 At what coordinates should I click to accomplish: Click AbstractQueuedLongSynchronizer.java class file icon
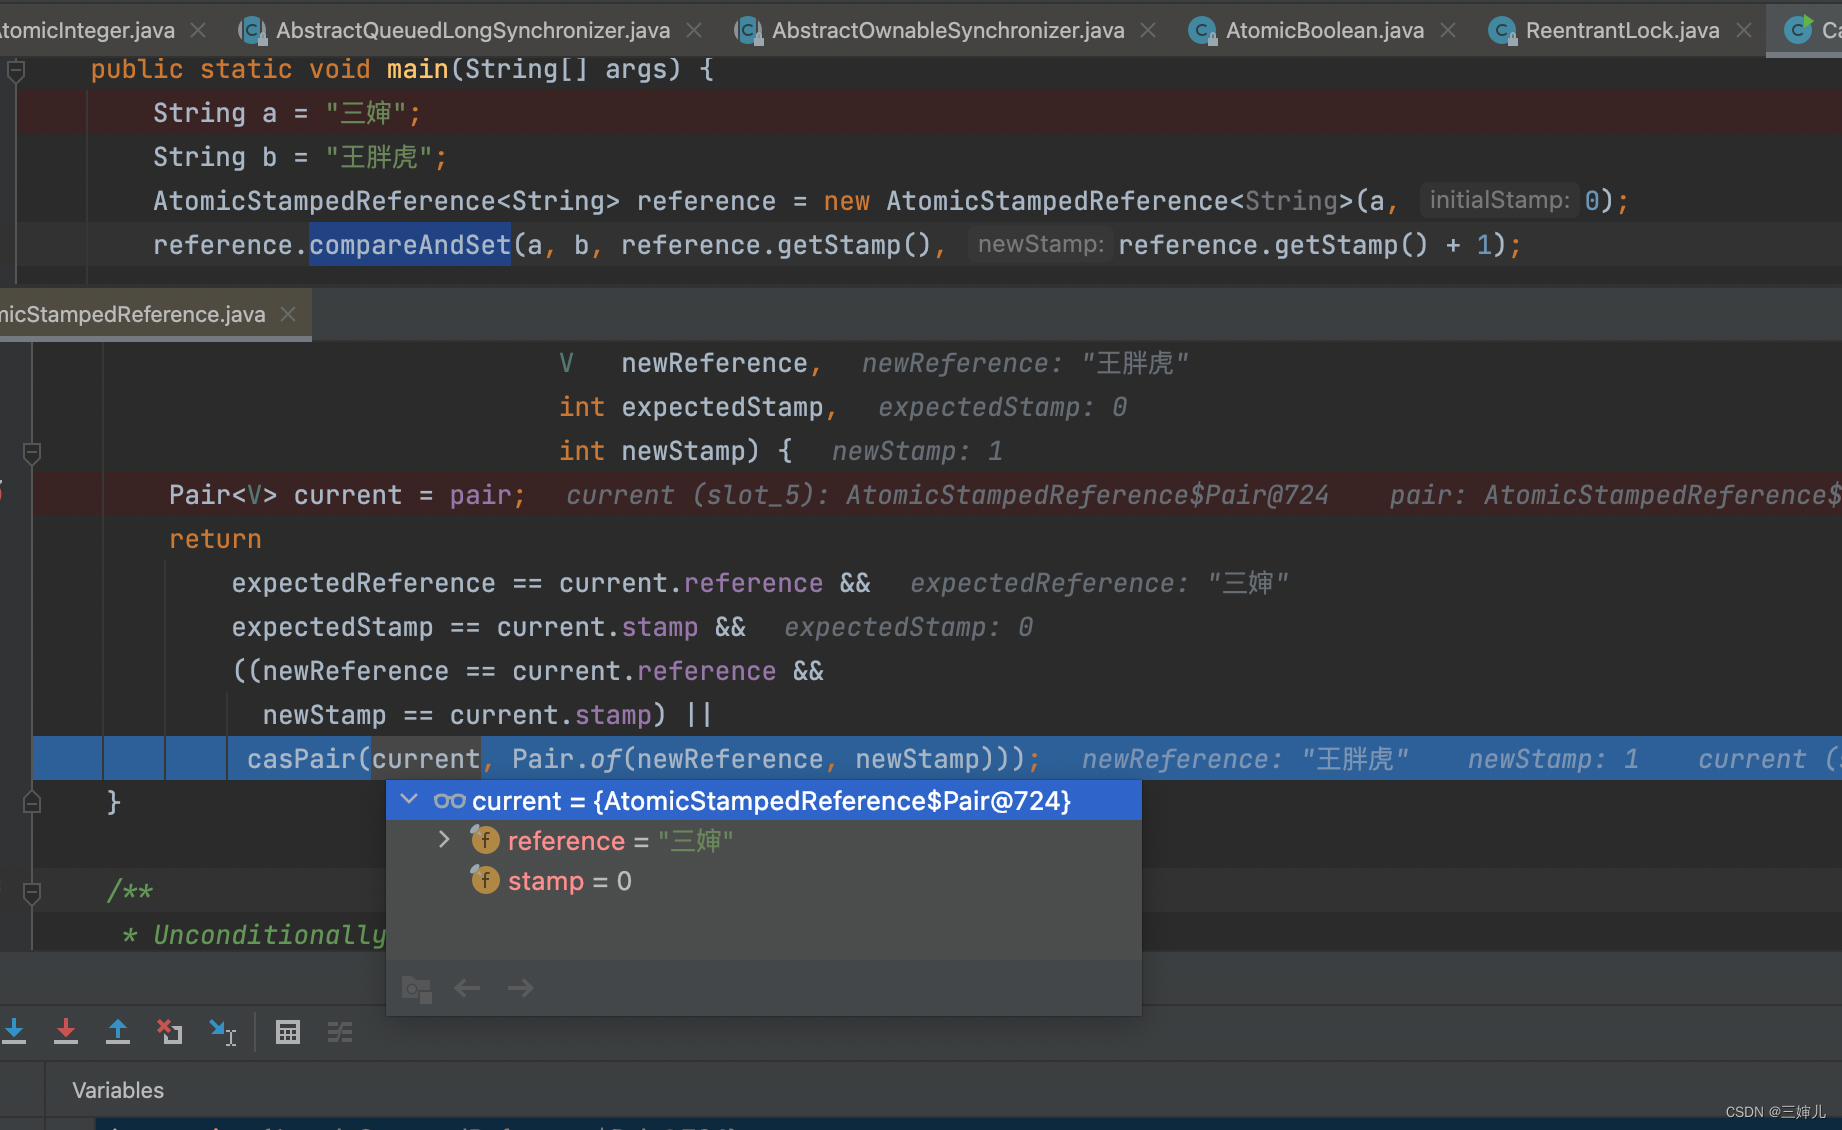click(252, 31)
